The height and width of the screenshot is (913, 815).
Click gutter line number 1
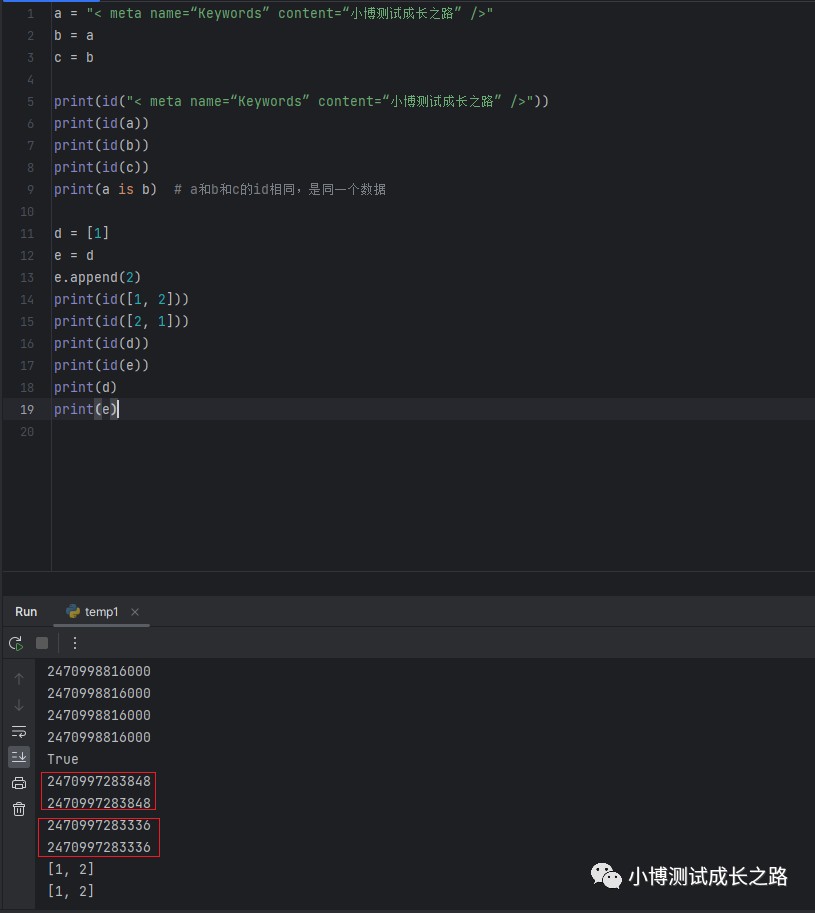tap(30, 13)
